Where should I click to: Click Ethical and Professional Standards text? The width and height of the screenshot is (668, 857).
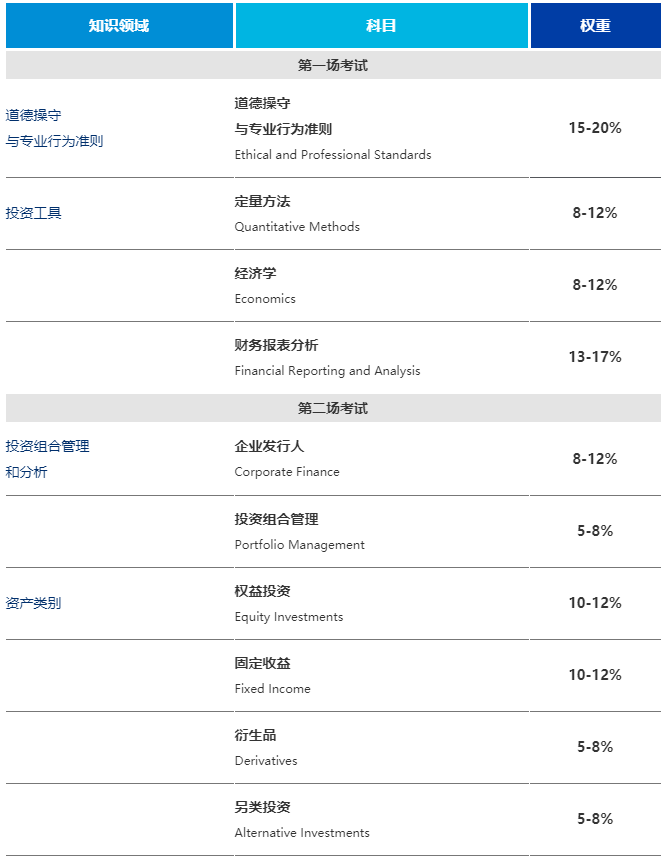(x=333, y=155)
